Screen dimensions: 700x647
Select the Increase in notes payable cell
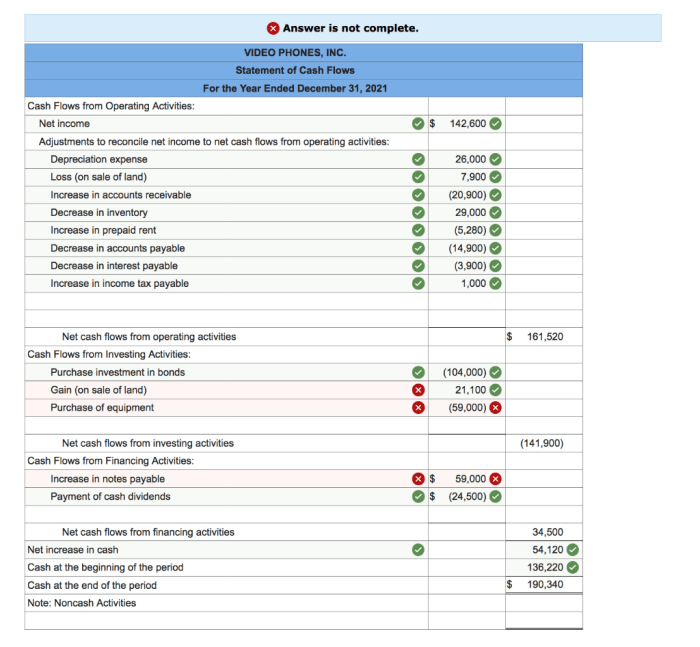click(226, 479)
